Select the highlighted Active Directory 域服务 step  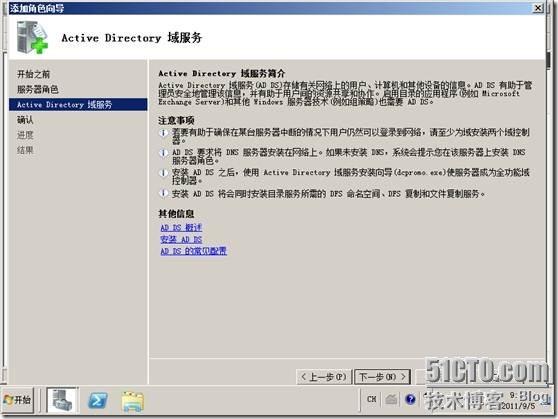[x=78, y=105]
